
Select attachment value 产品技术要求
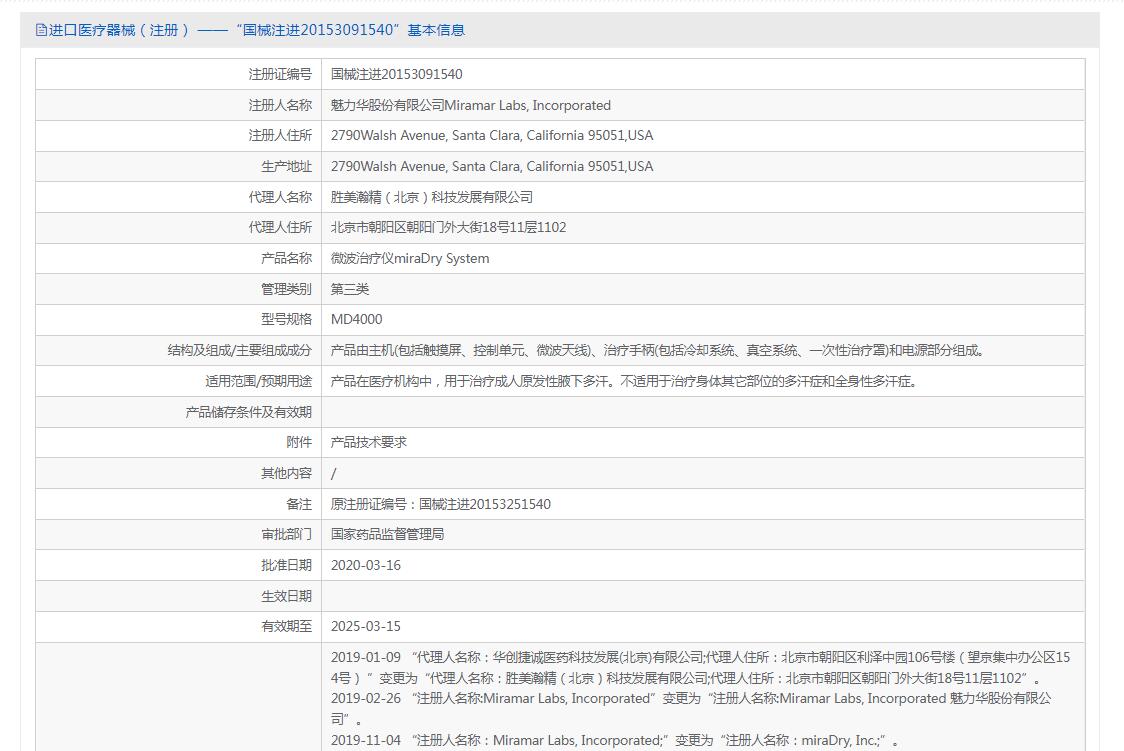[368, 442]
